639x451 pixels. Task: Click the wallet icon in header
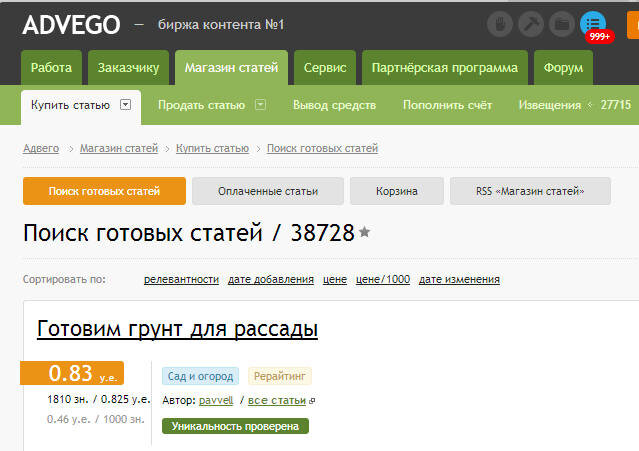click(562, 24)
